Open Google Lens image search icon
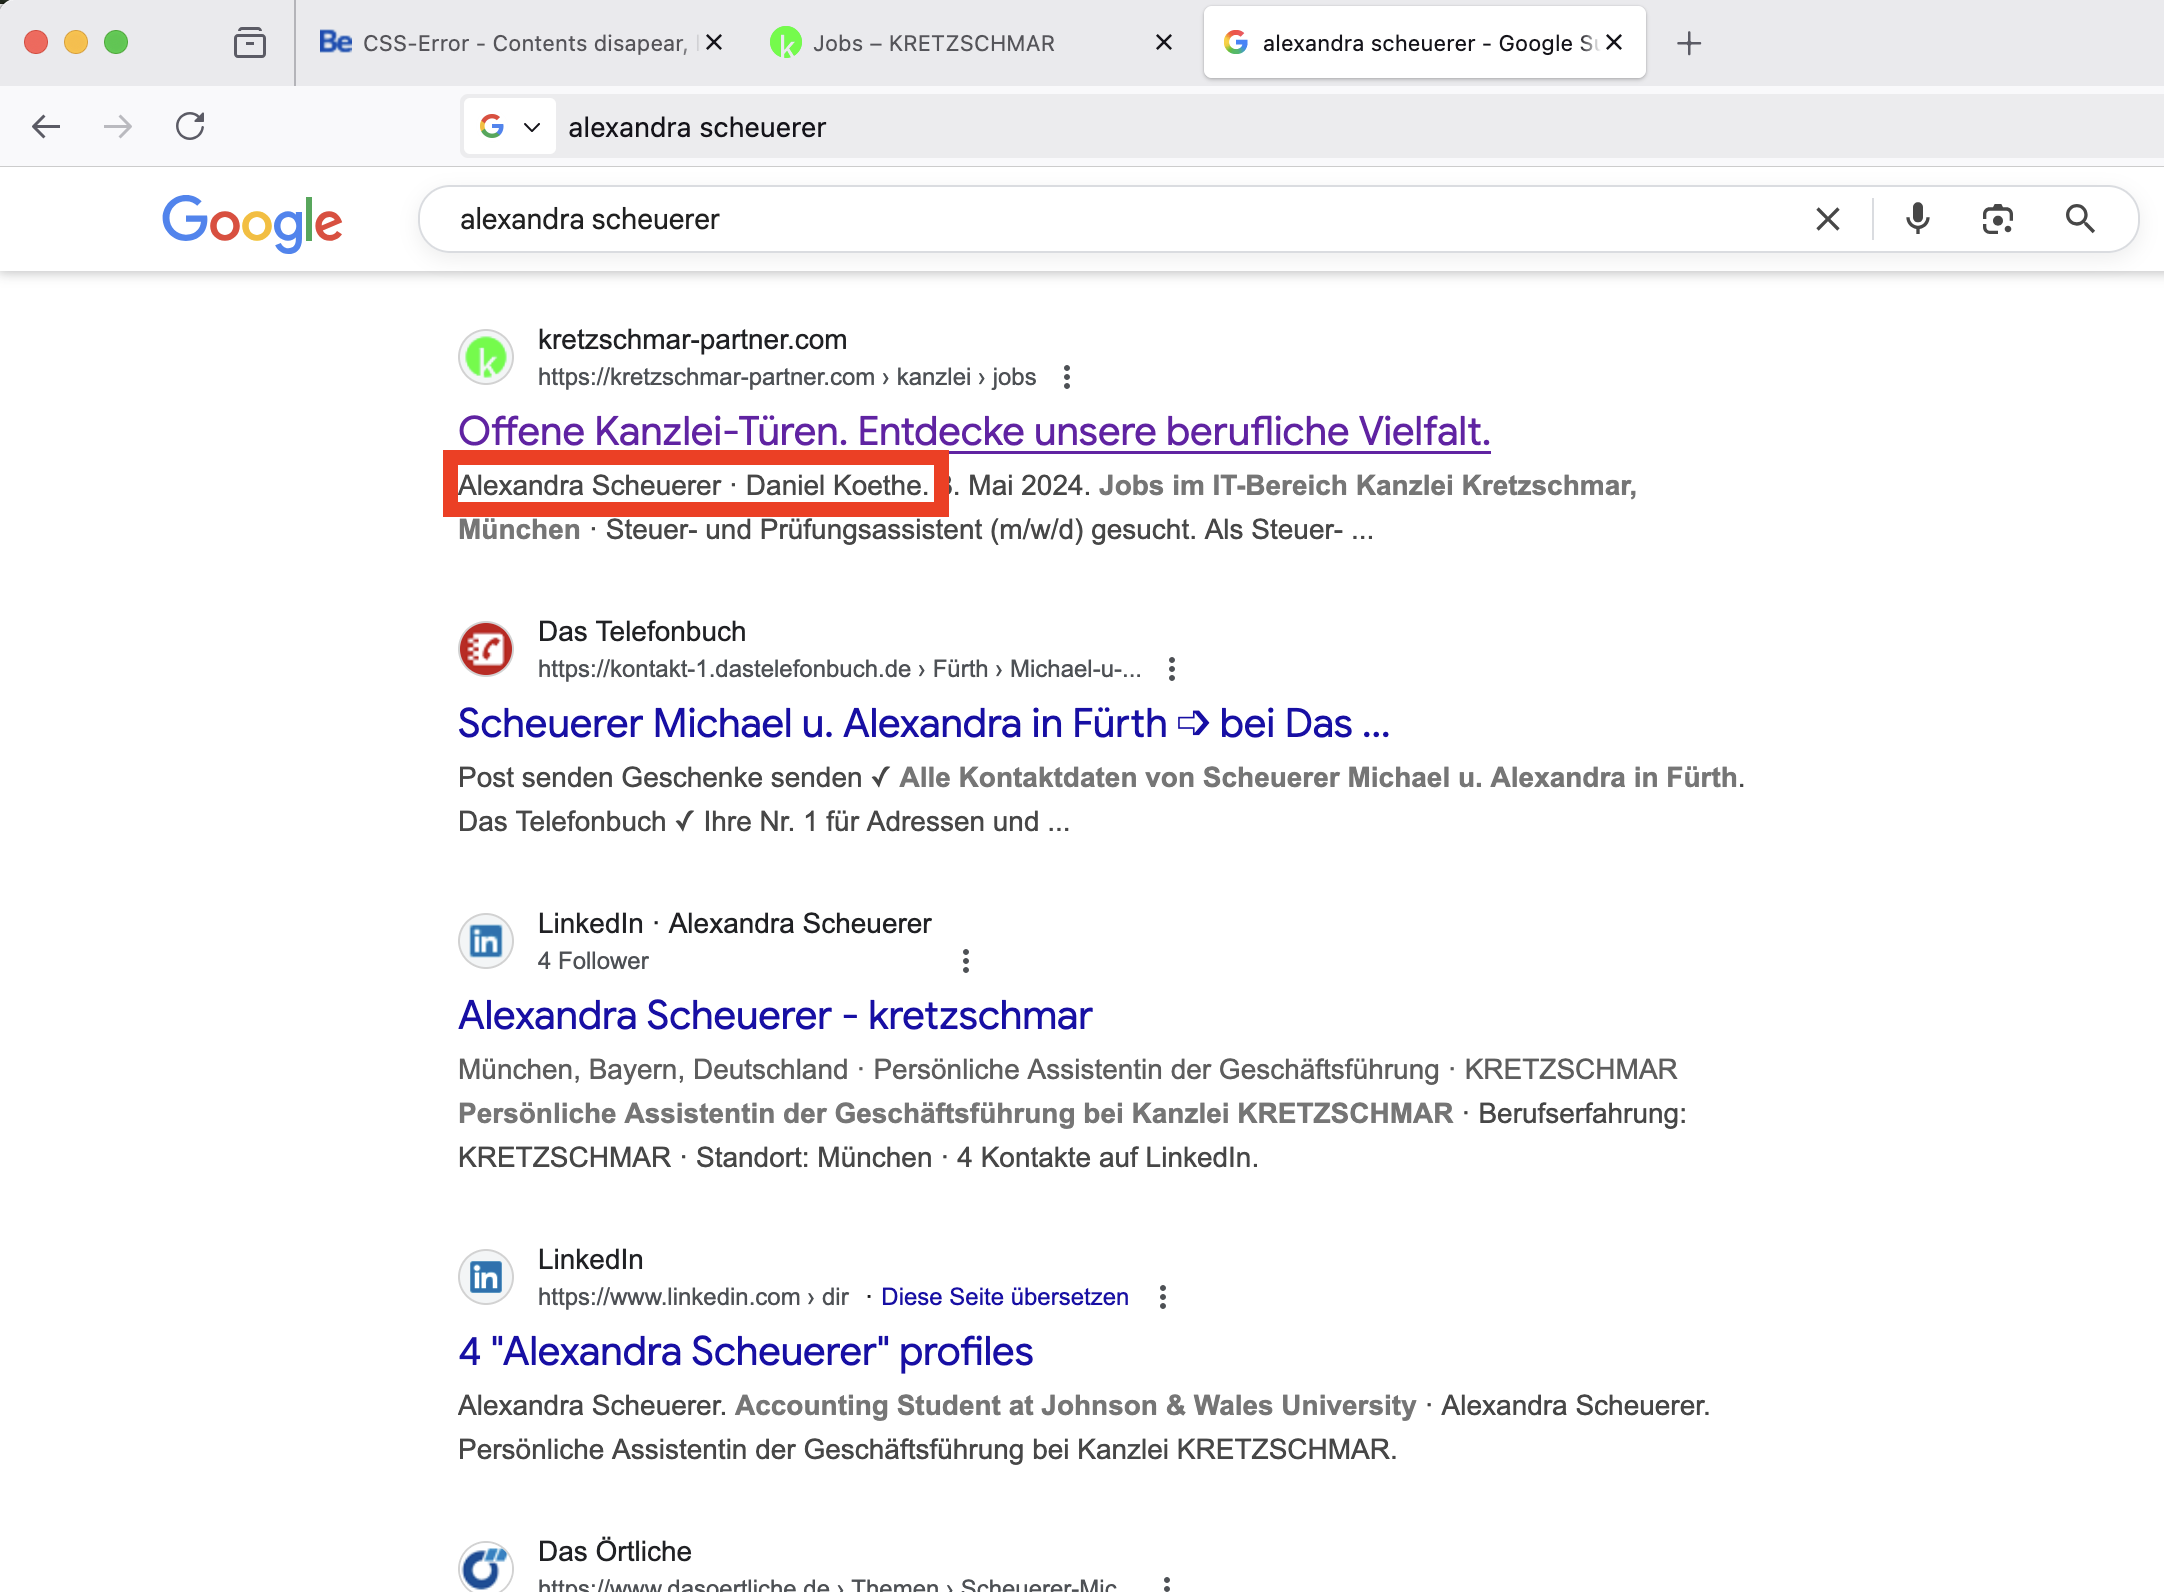 coord(1997,219)
